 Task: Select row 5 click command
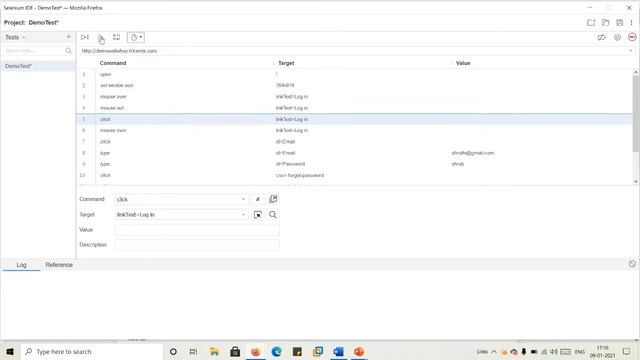pyautogui.click(x=354, y=119)
